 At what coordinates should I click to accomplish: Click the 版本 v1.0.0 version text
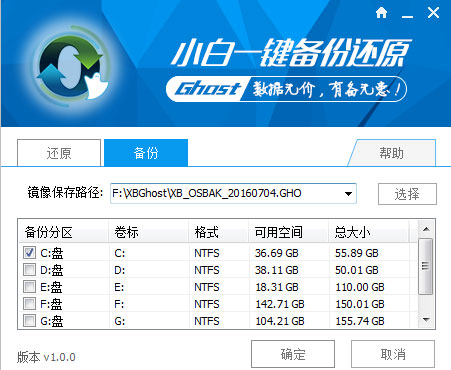pyautogui.click(x=46, y=357)
